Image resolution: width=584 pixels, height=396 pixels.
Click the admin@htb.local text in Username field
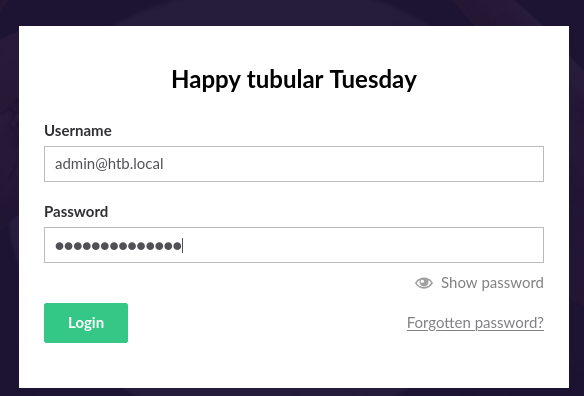[109, 164]
